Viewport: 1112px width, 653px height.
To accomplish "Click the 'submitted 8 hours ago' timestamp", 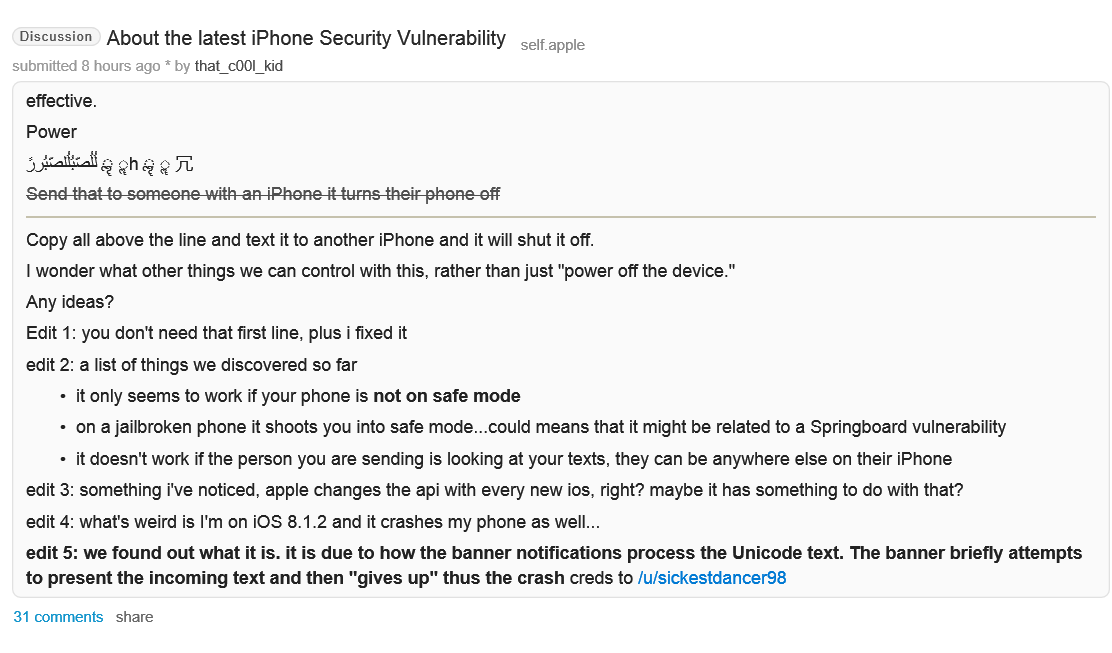I will coord(87,66).
